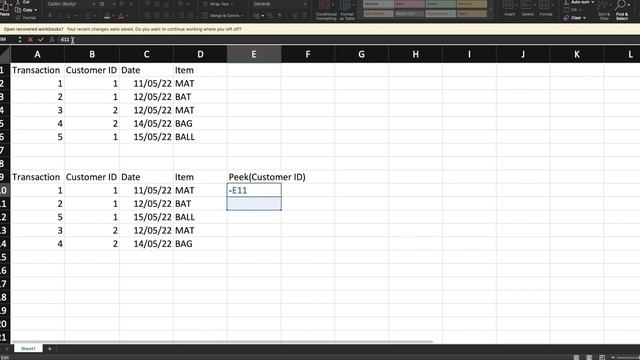Screen dimensions: 640x360
Task: Click 'Transaction' header in row 1
Action: tap(38, 70)
